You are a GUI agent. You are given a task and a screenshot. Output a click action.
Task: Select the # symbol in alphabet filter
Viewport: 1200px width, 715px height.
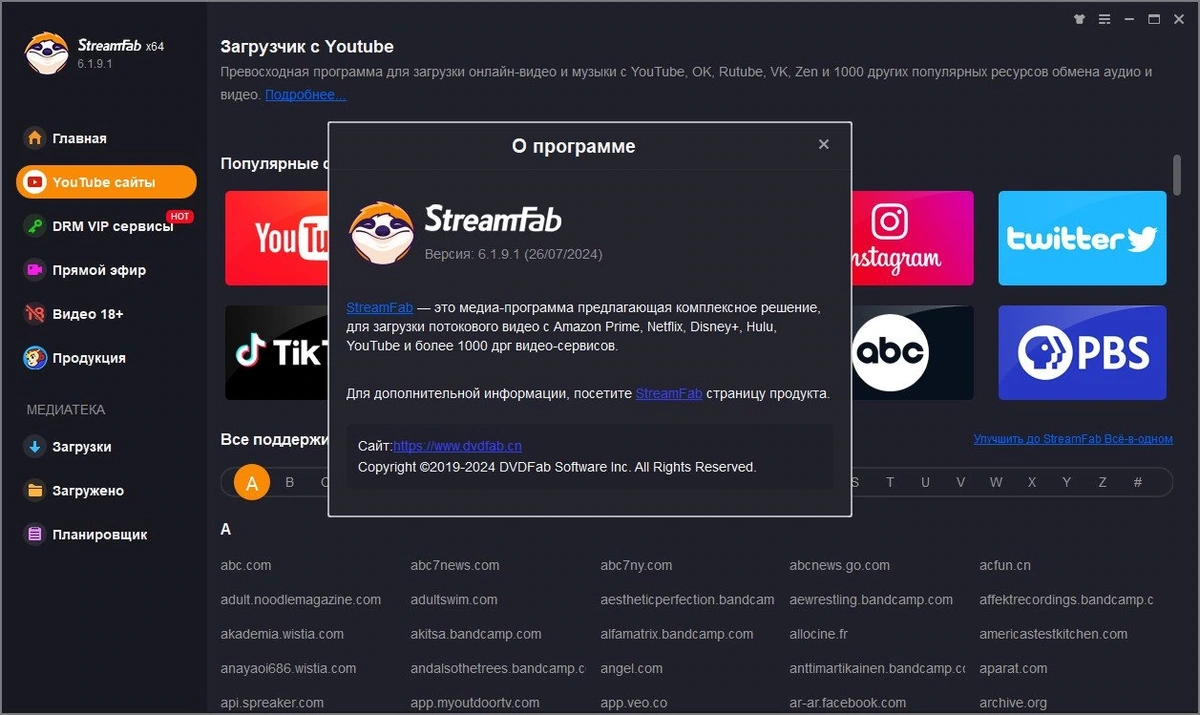(1138, 483)
